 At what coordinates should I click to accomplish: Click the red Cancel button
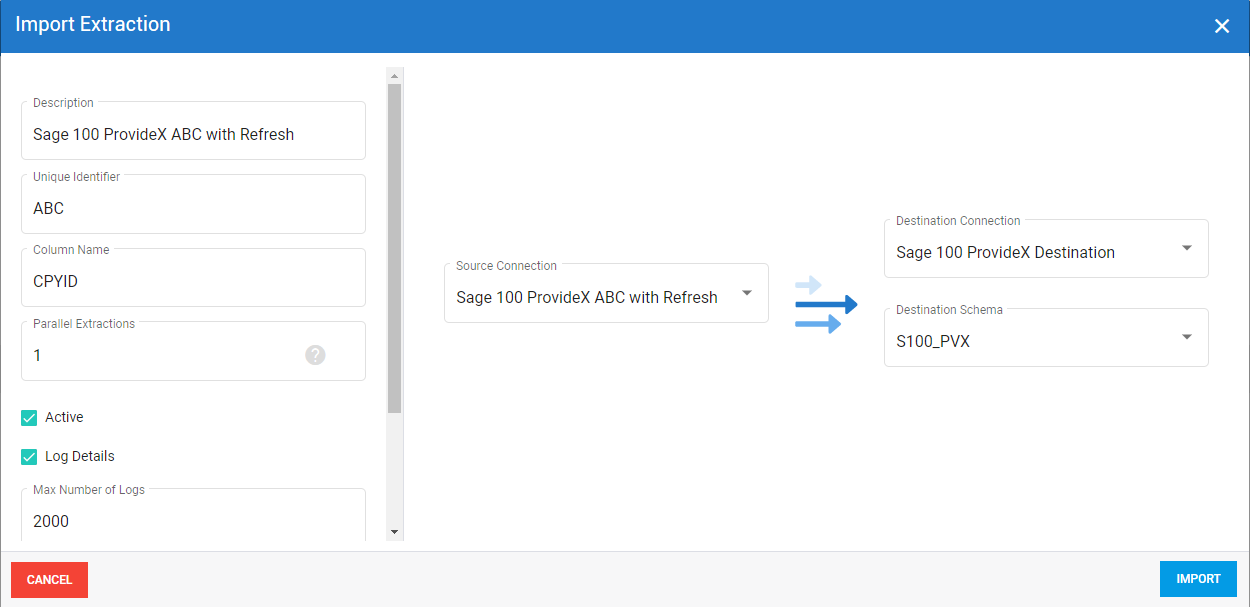[49, 580]
